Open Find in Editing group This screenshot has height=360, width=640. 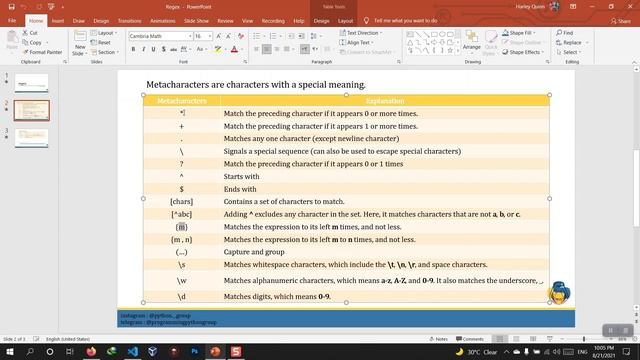tap(564, 33)
